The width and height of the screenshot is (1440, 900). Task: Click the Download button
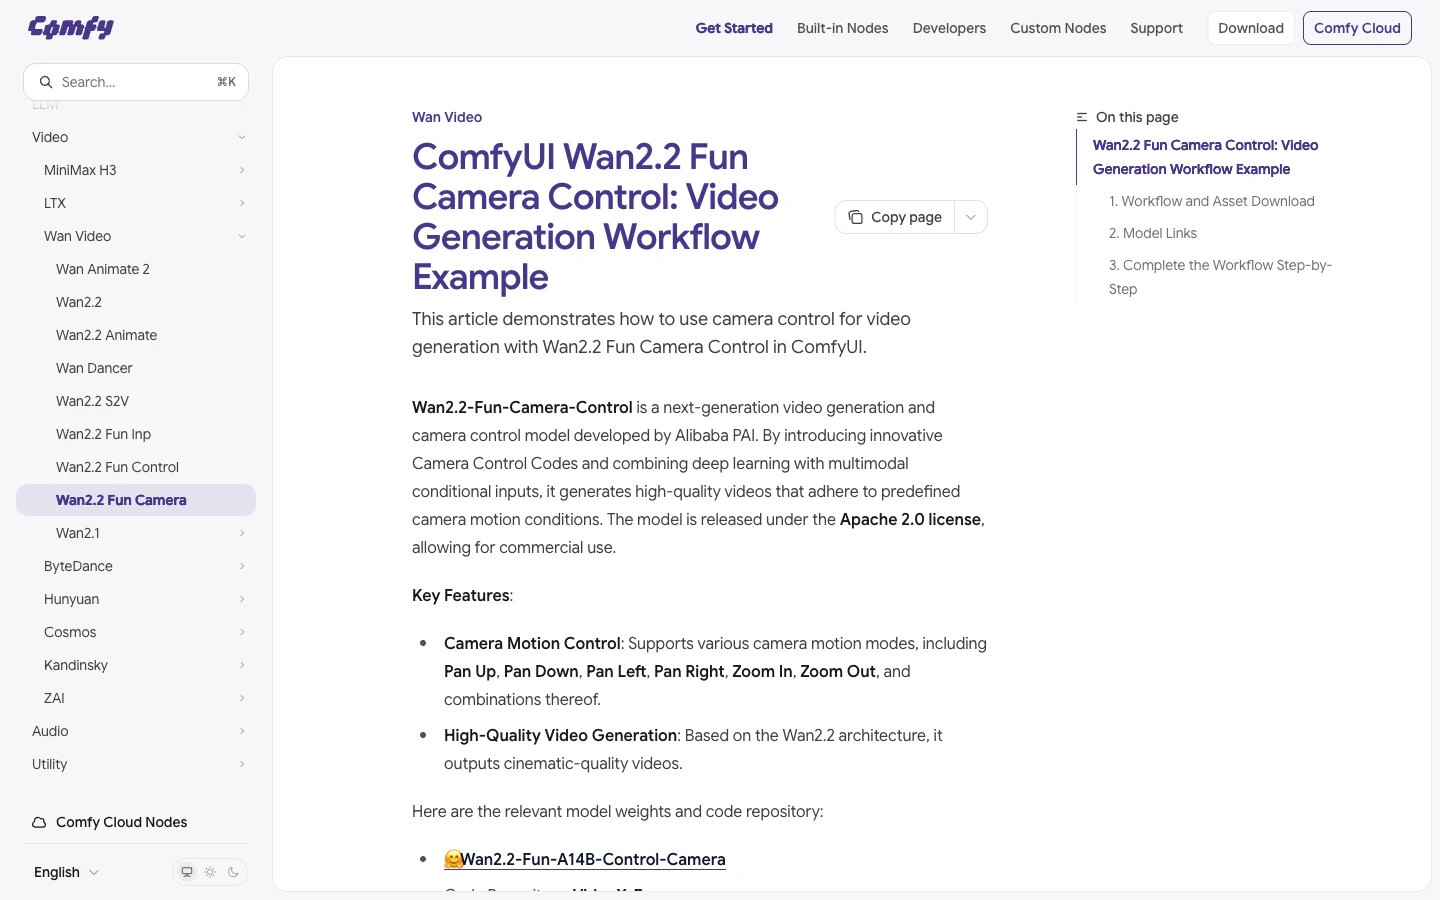[1251, 28]
